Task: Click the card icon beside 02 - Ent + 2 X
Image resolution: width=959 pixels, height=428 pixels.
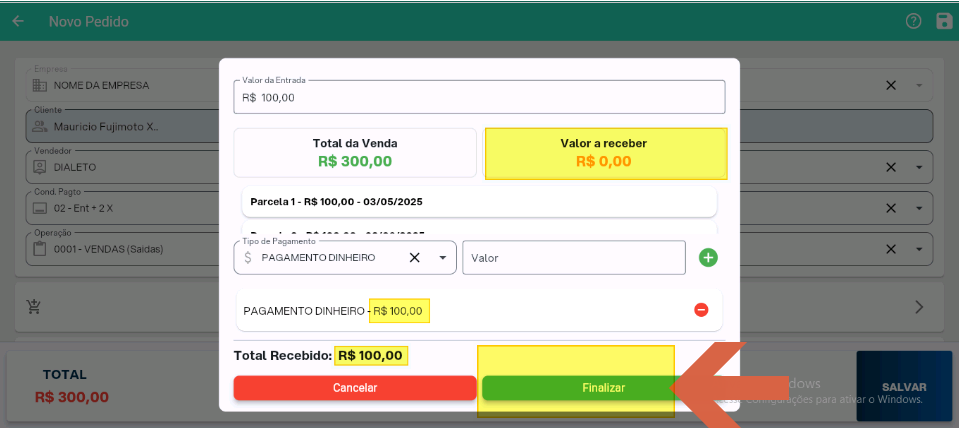Action: [x=40, y=208]
